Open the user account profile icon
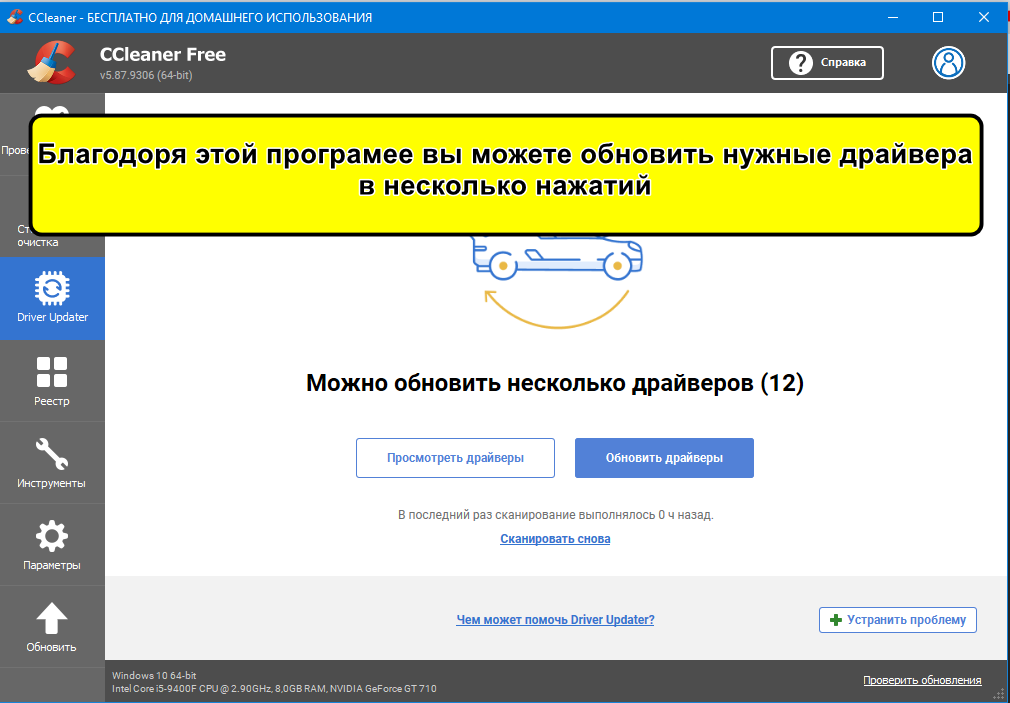The height and width of the screenshot is (703, 1010). point(948,62)
